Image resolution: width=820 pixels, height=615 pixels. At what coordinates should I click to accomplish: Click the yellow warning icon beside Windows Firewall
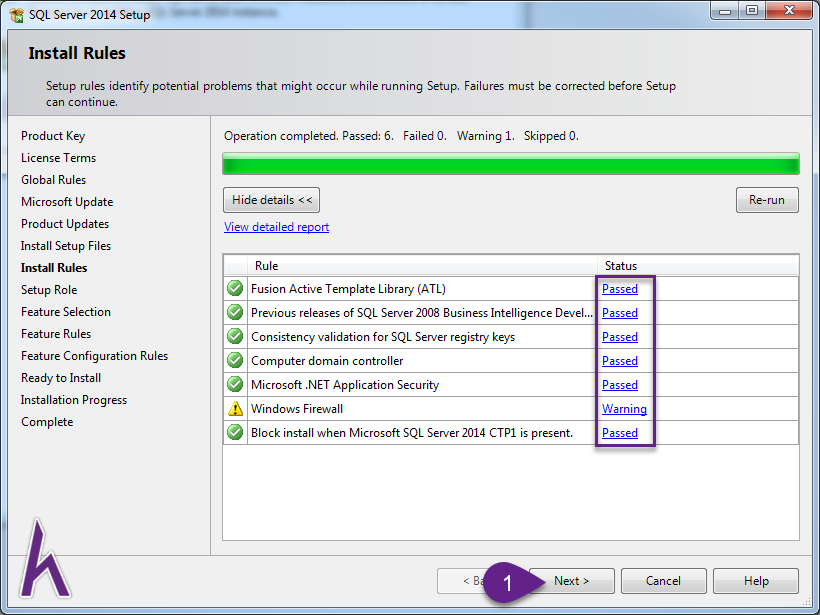235,408
